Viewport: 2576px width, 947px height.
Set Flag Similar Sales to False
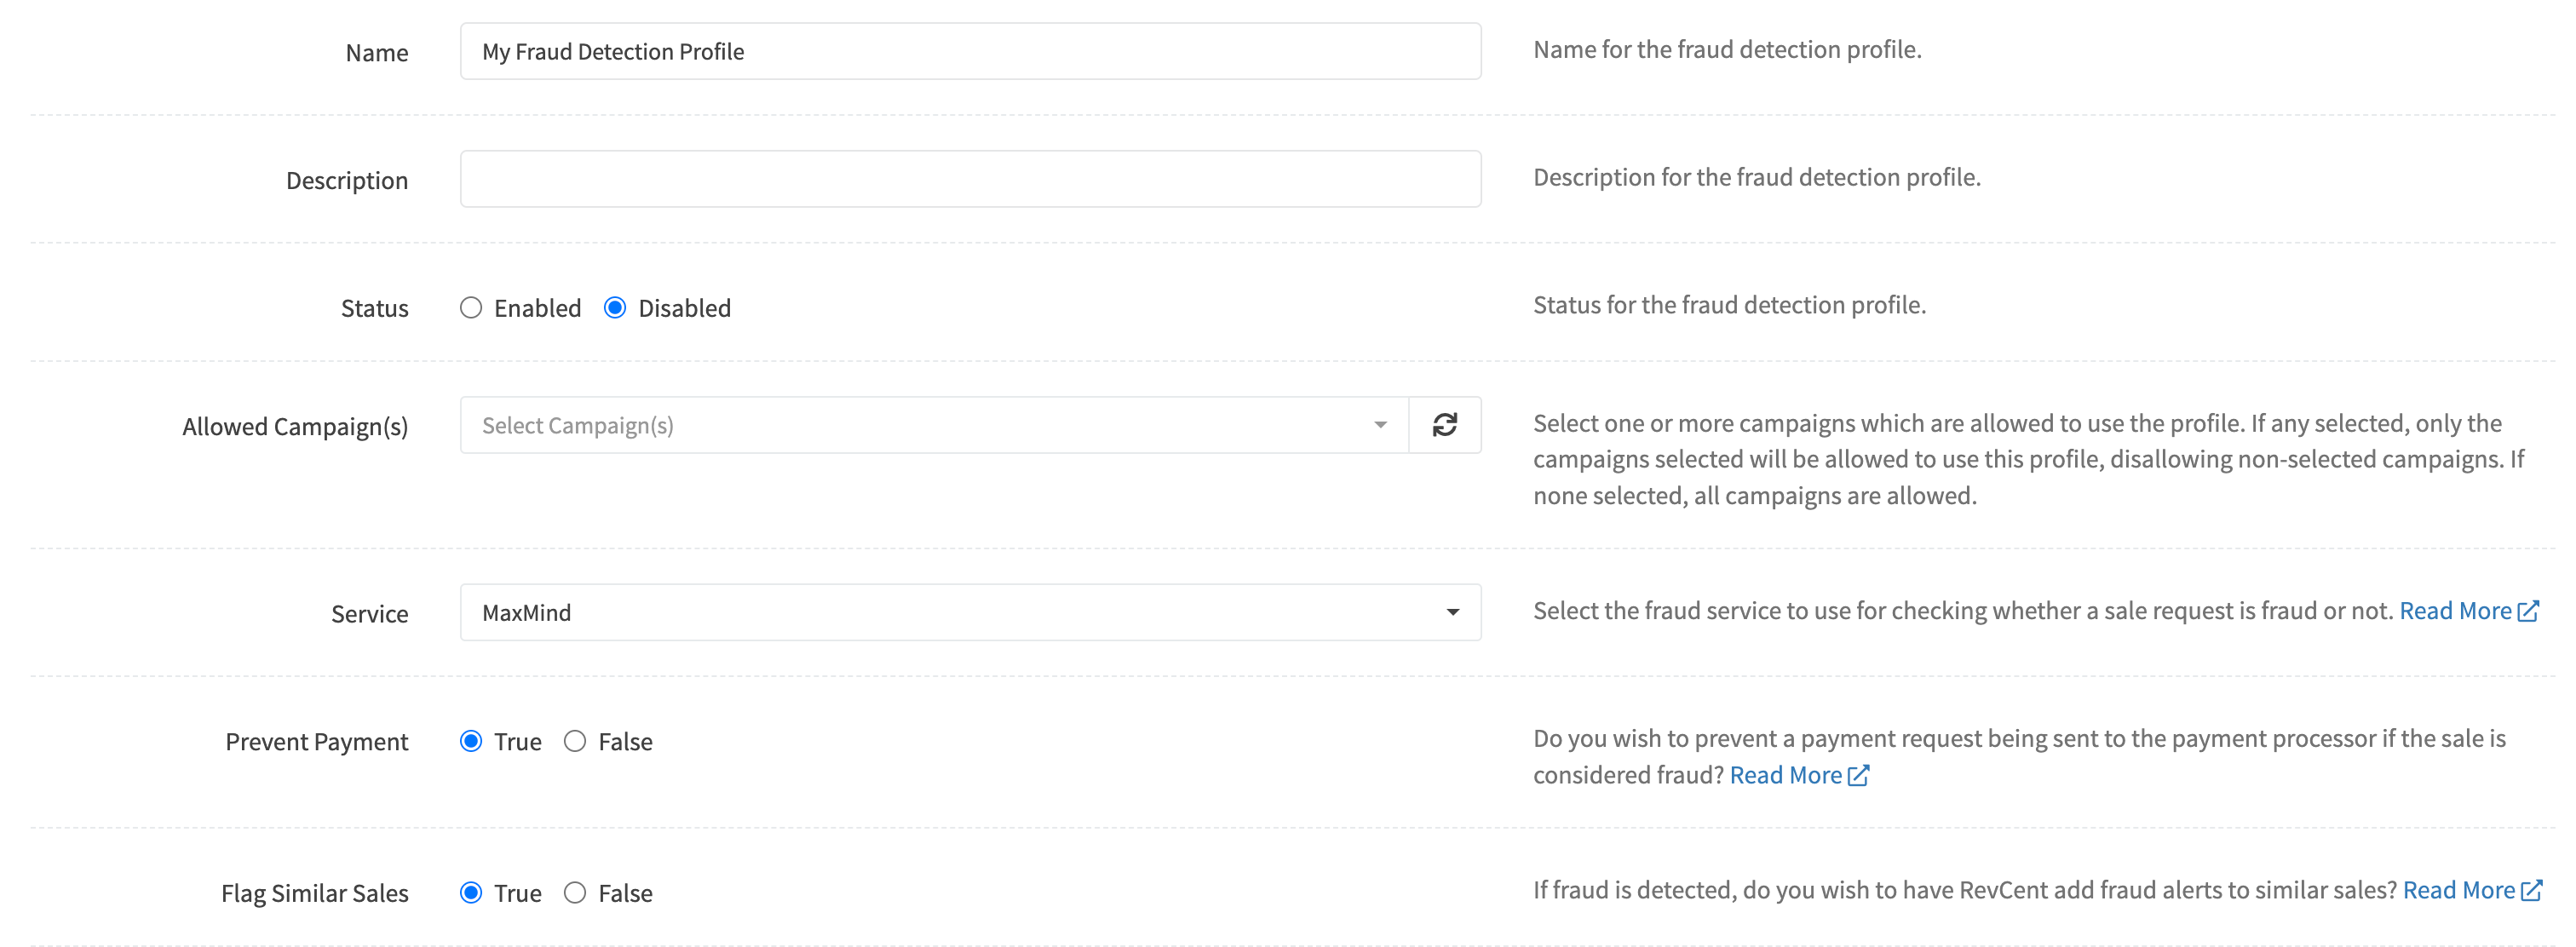(x=575, y=892)
